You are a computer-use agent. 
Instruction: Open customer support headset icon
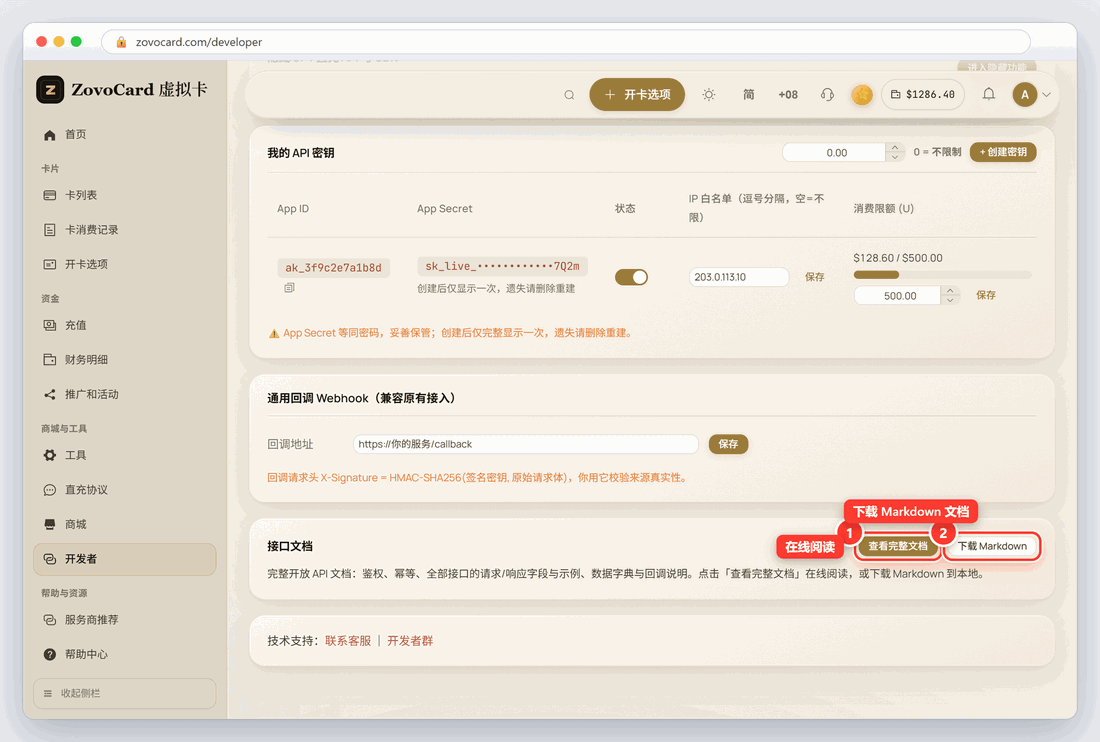(827, 95)
